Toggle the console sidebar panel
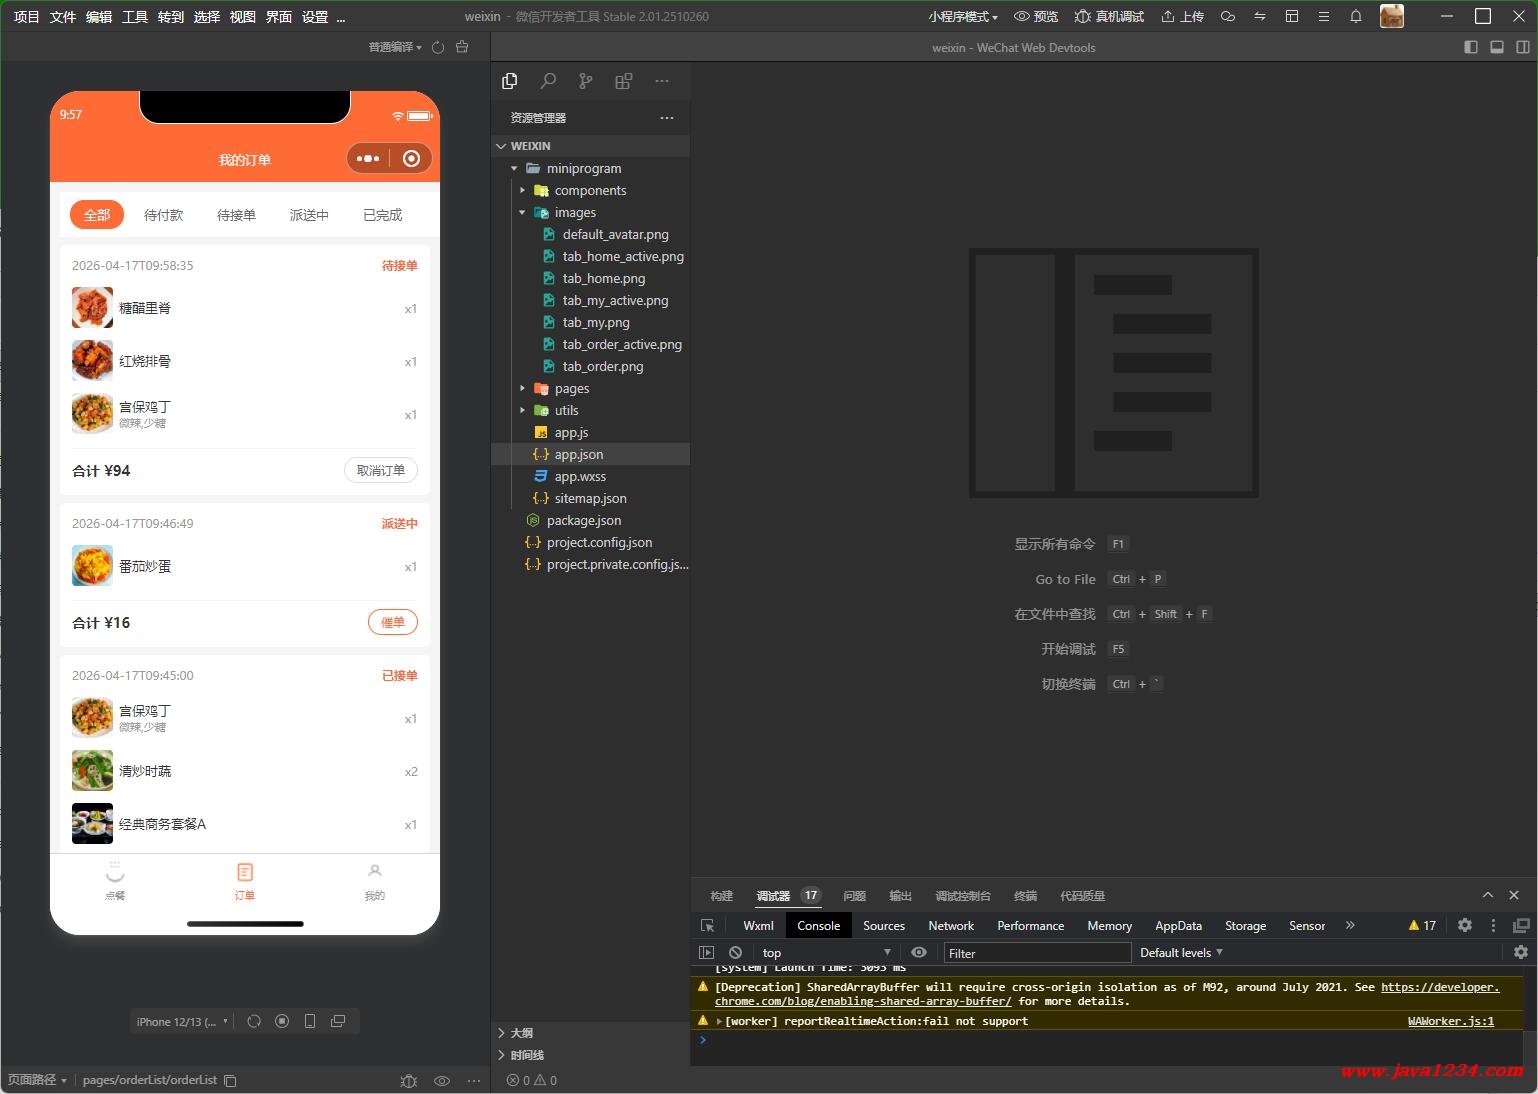The width and height of the screenshot is (1538, 1094). point(707,953)
